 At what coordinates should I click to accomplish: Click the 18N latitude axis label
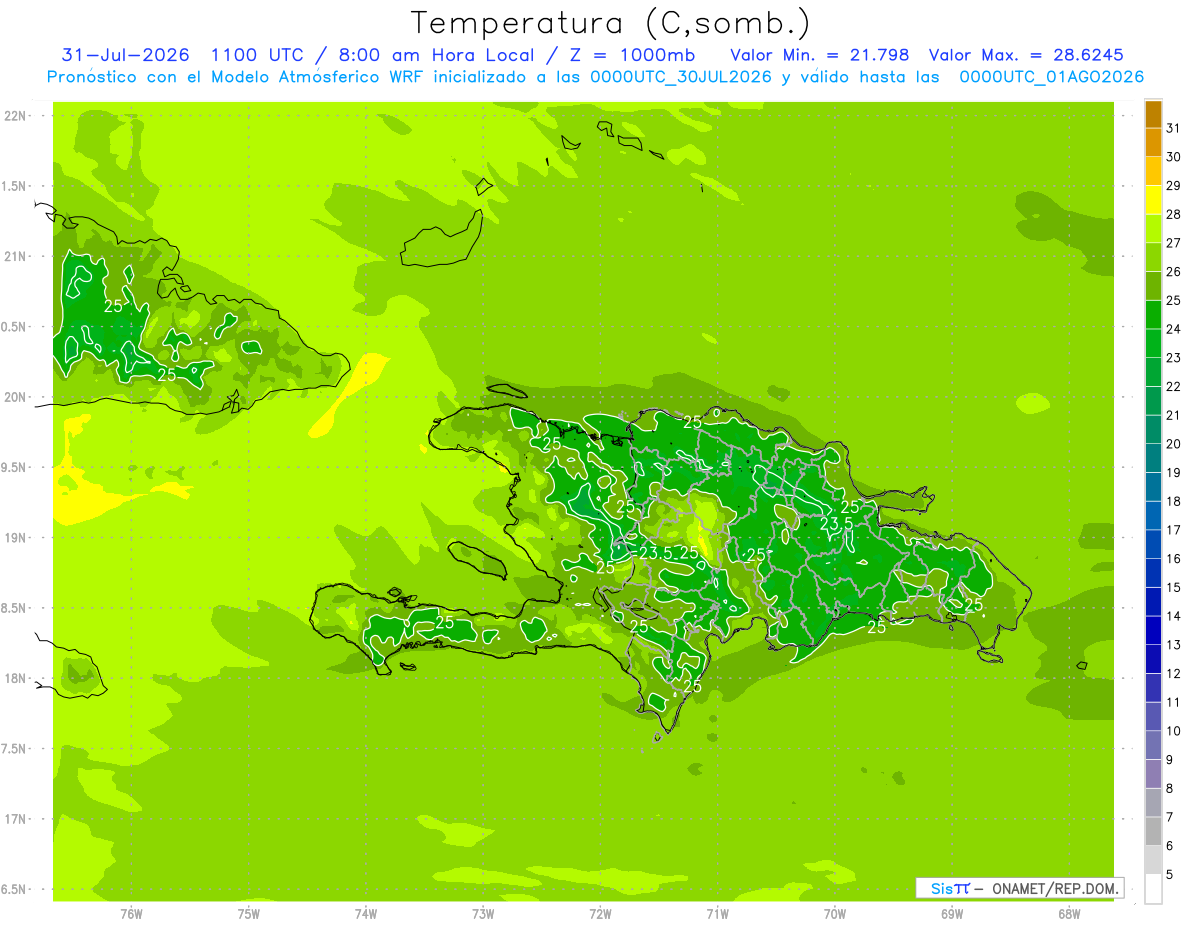16,678
